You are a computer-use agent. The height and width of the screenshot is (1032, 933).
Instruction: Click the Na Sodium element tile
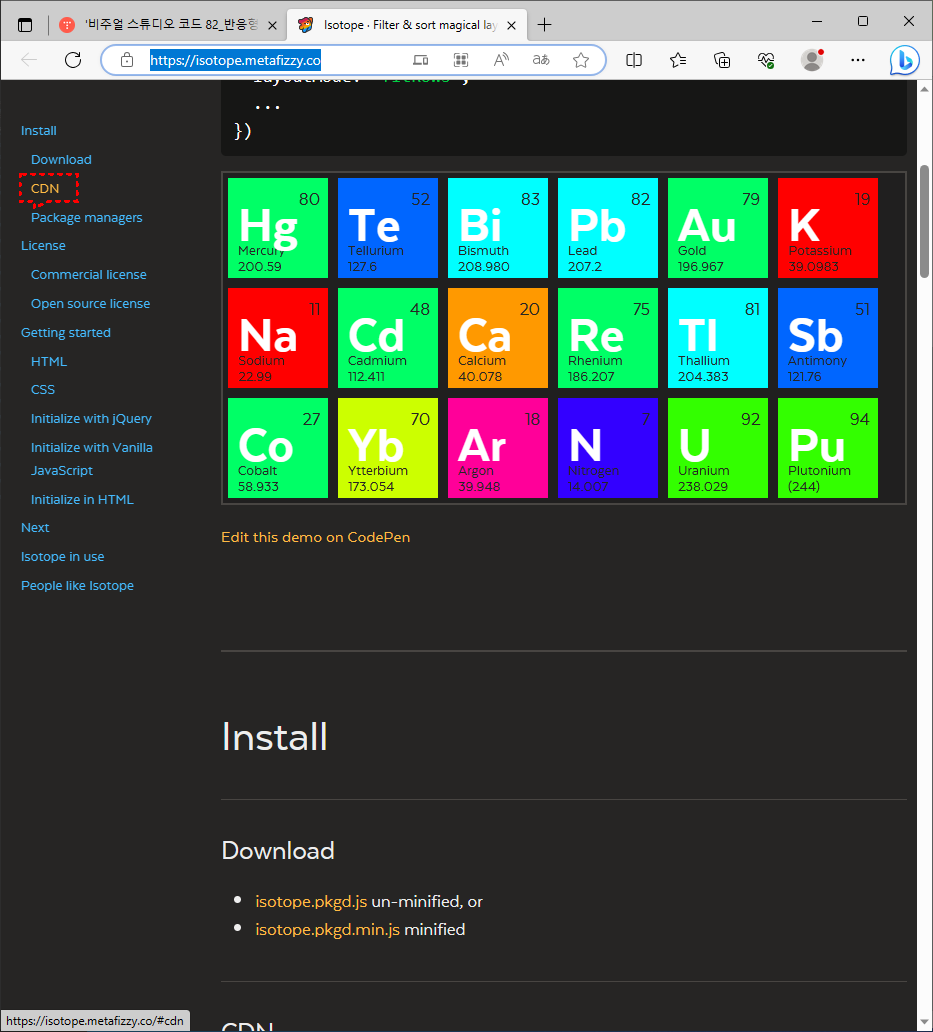tap(278, 338)
